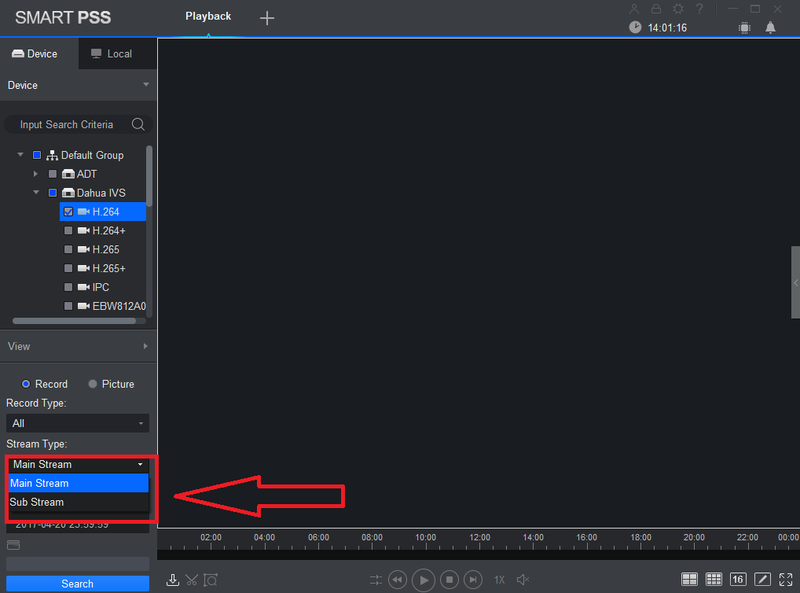This screenshot has width=800, height=593.
Task: Switch to 16-window split layout
Action: point(737,579)
